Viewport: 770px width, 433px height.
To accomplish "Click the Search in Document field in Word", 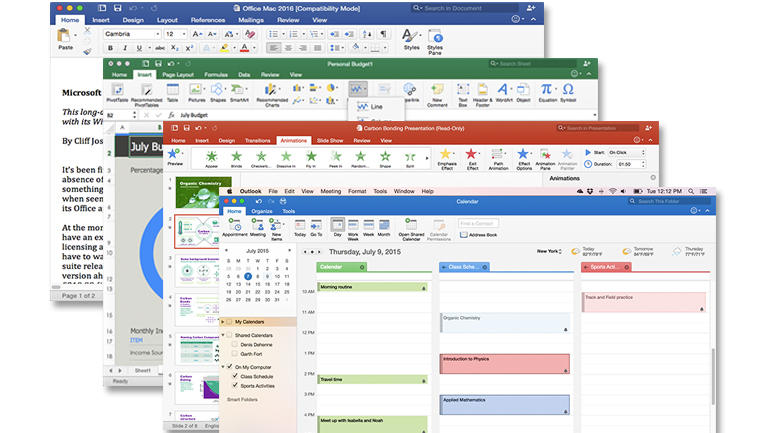I will click(465, 8).
